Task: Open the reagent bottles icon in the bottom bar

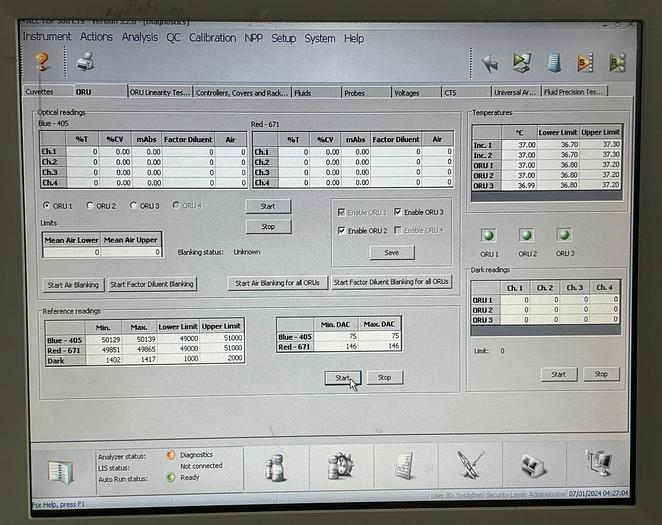Action: pyautogui.click(x=276, y=467)
